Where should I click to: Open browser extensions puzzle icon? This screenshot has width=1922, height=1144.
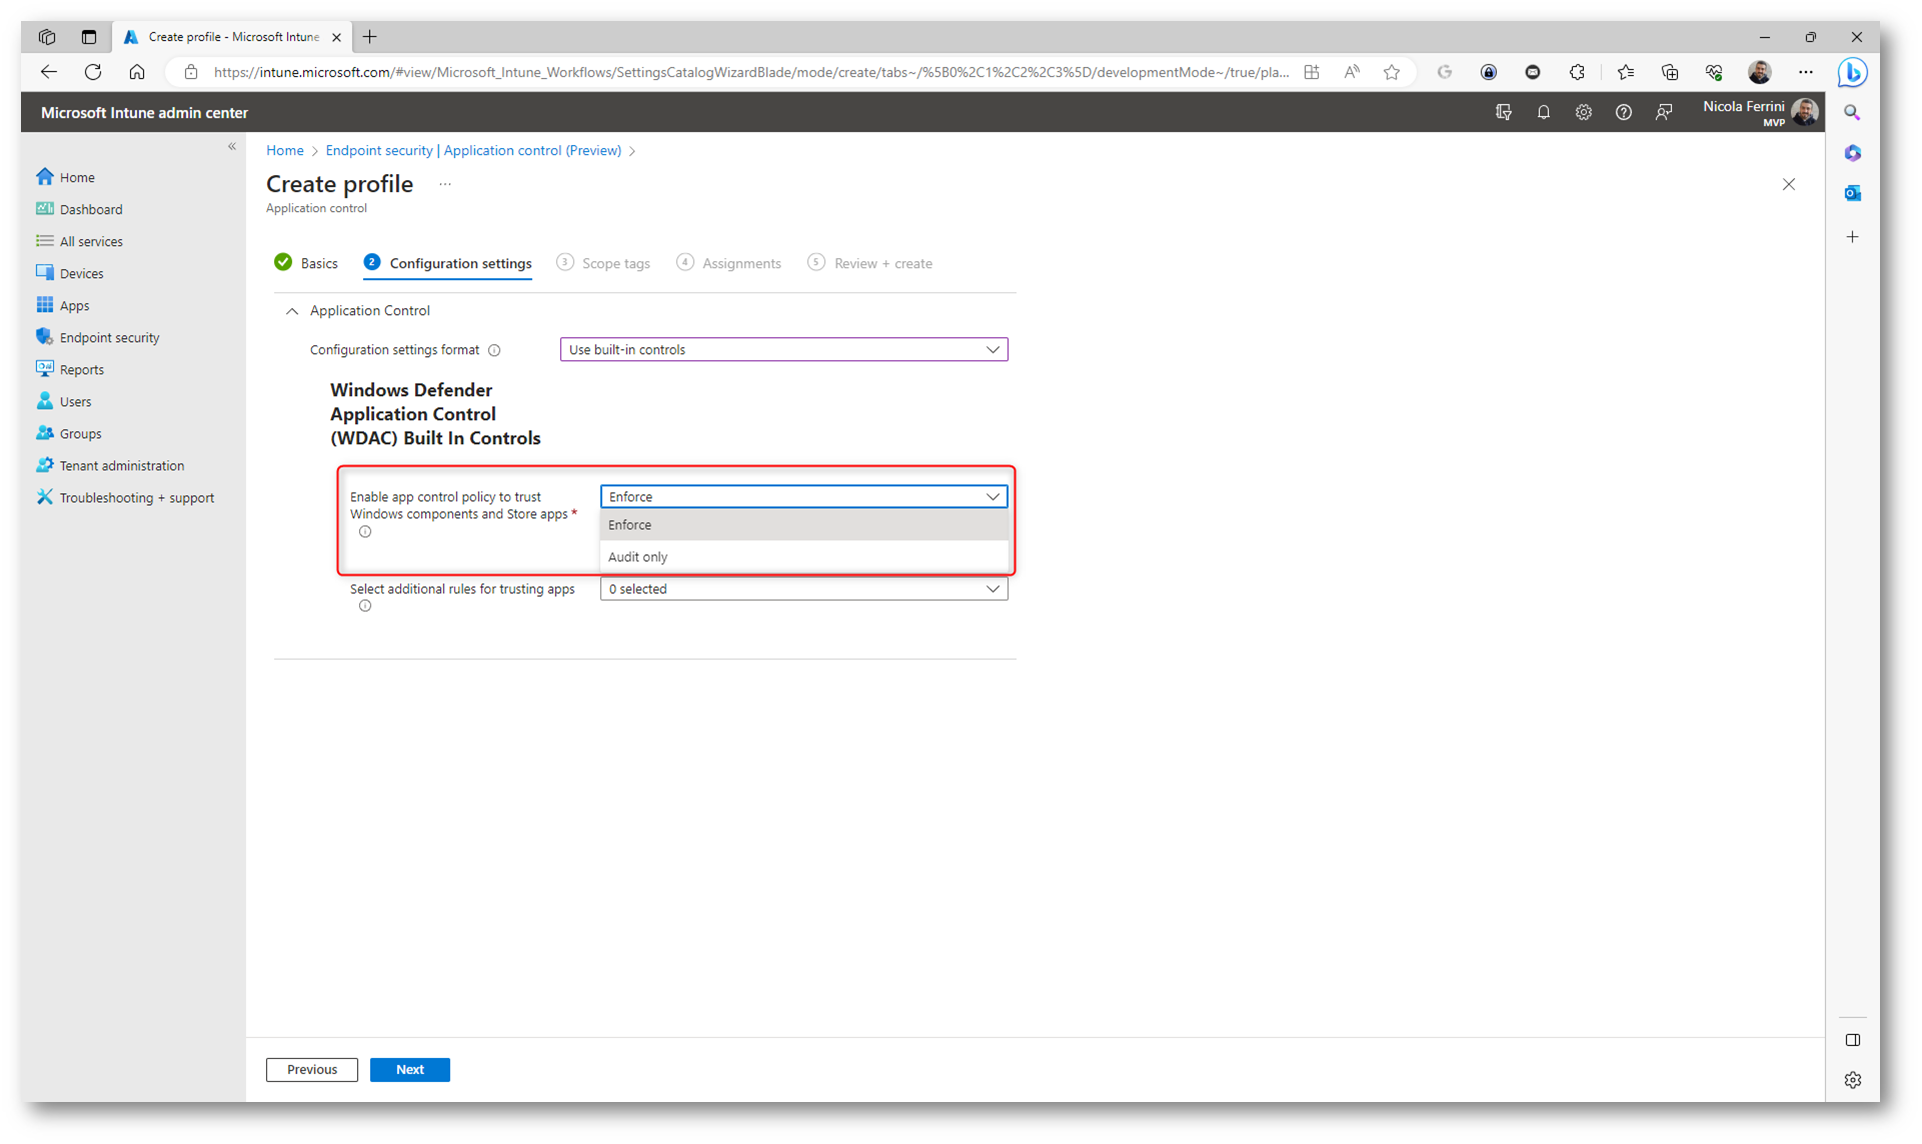click(1577, 72)
